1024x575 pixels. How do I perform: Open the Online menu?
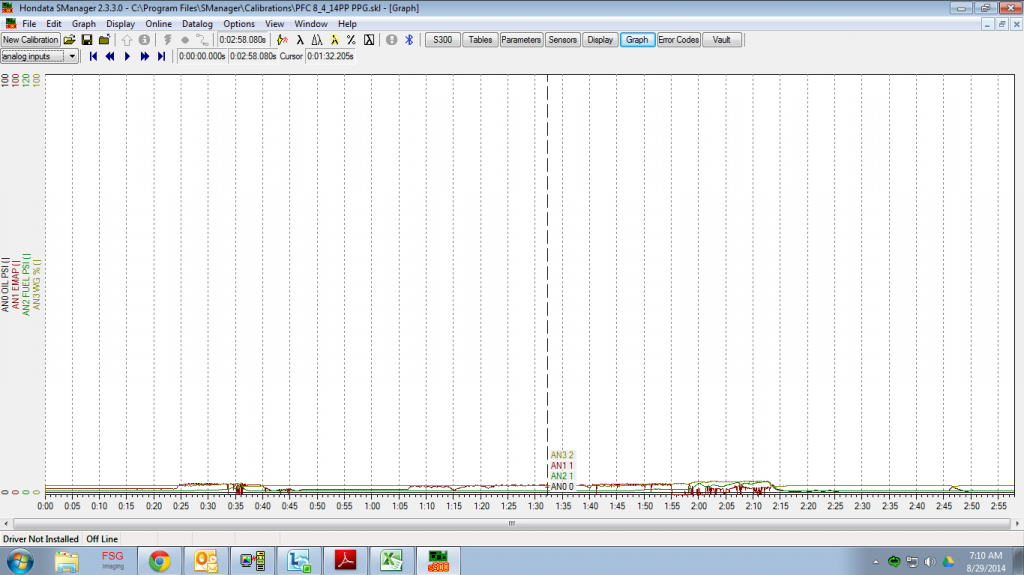coord(158,23)
